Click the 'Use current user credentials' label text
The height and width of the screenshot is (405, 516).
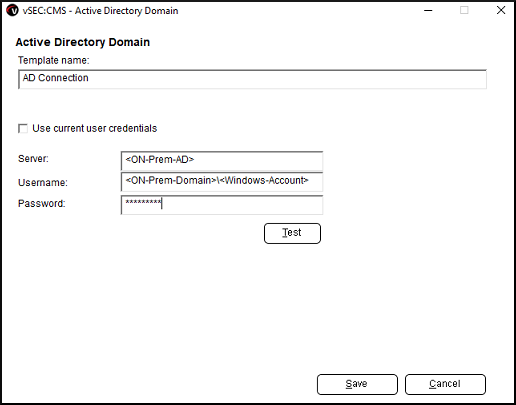(x=95, y=128)
